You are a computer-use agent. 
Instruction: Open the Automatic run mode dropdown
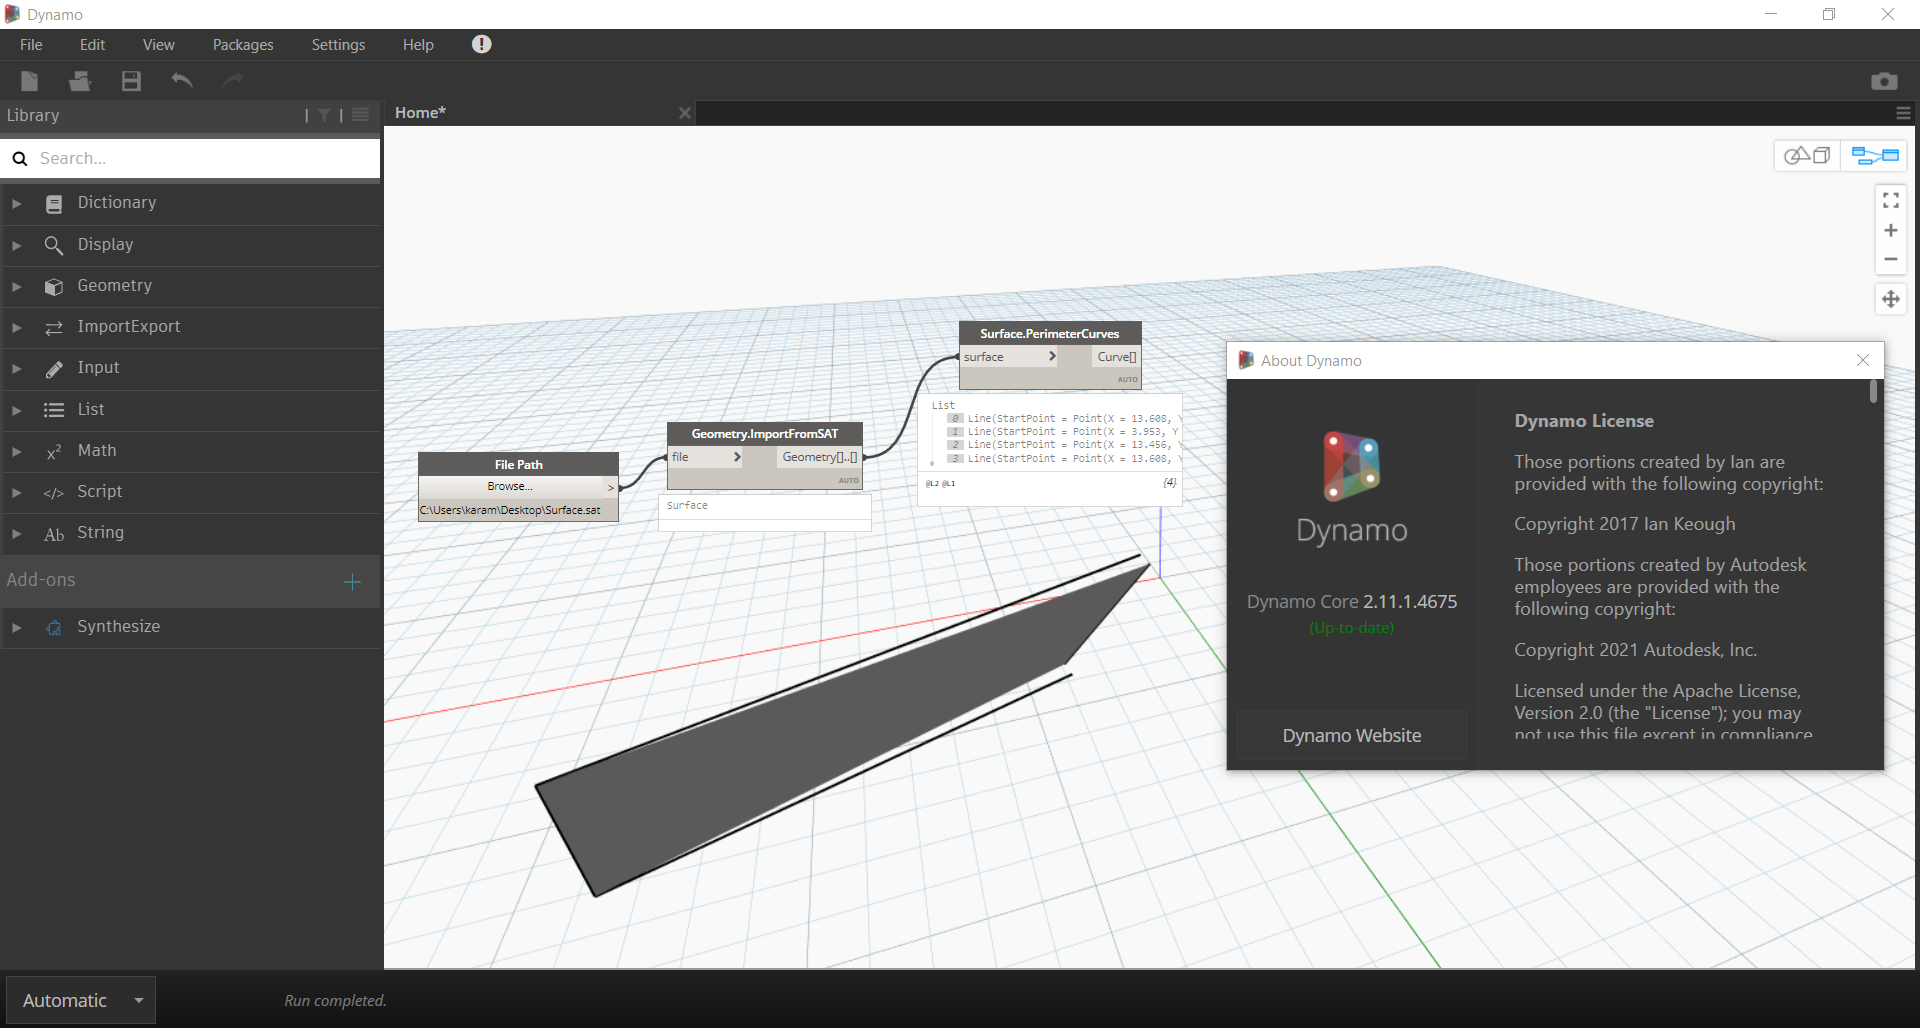click(80, 1000)
